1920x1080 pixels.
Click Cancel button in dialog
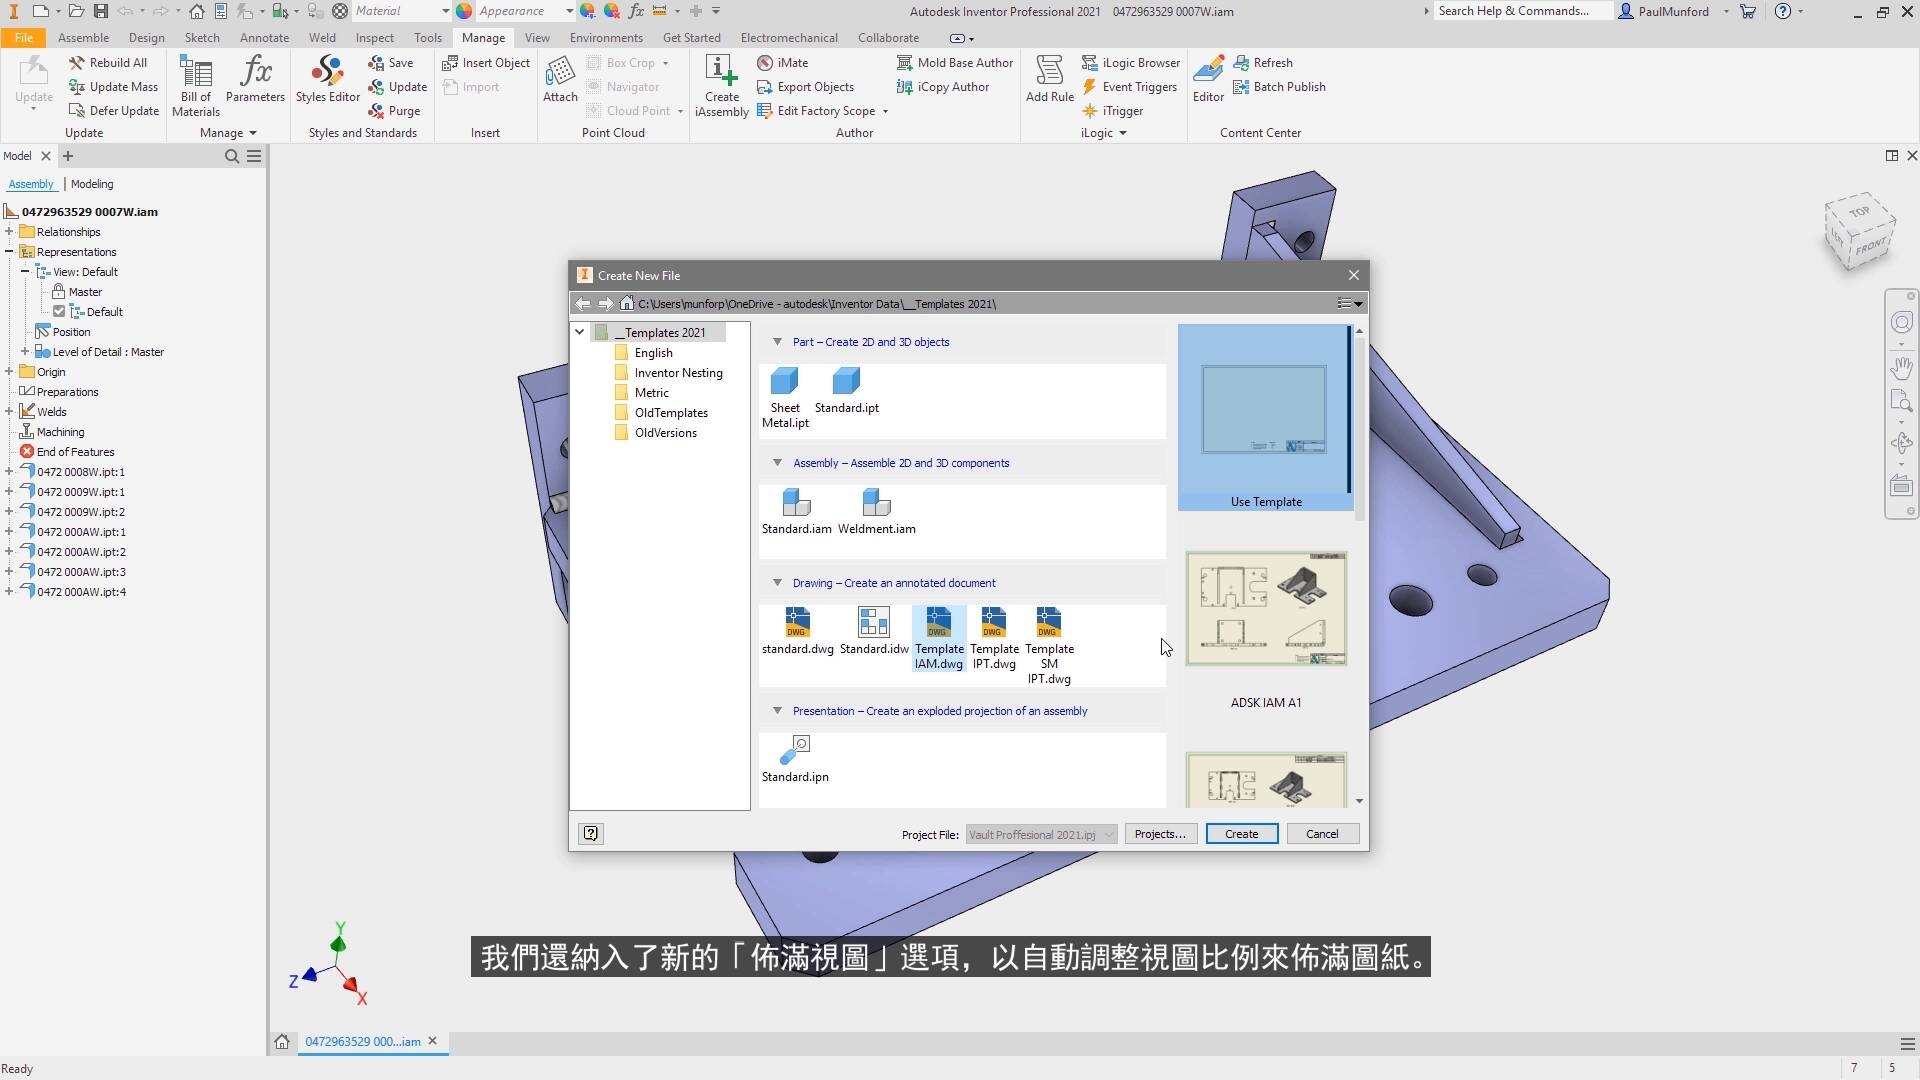click(1322, 834)
